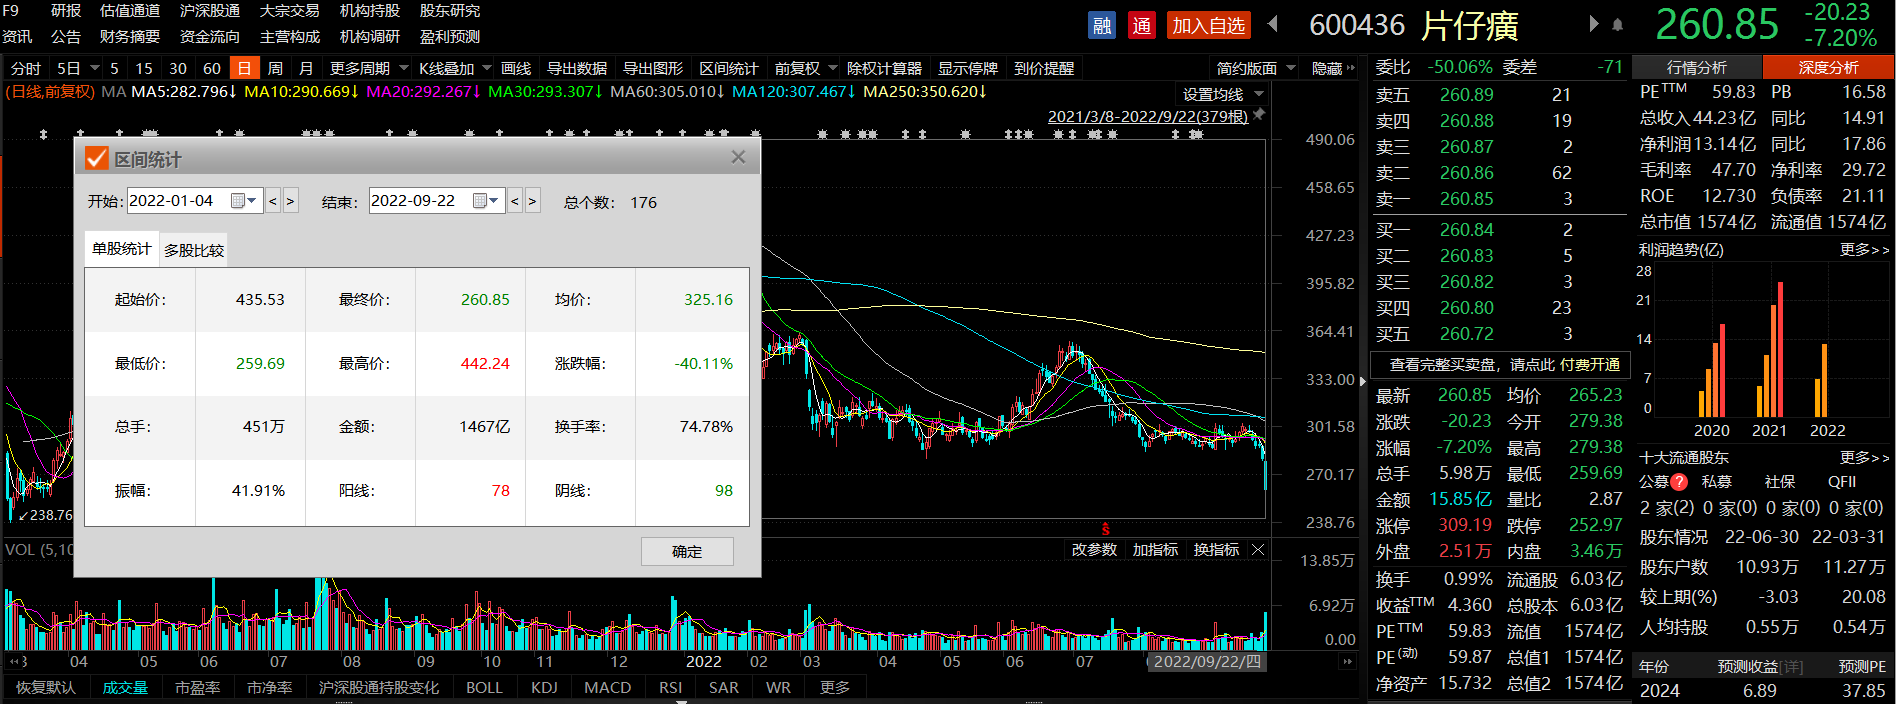The height and width of the screenshot is (704, 1896).
Task: Click the 加入自选 add to watchlist button
Action: coord(1208,25)
